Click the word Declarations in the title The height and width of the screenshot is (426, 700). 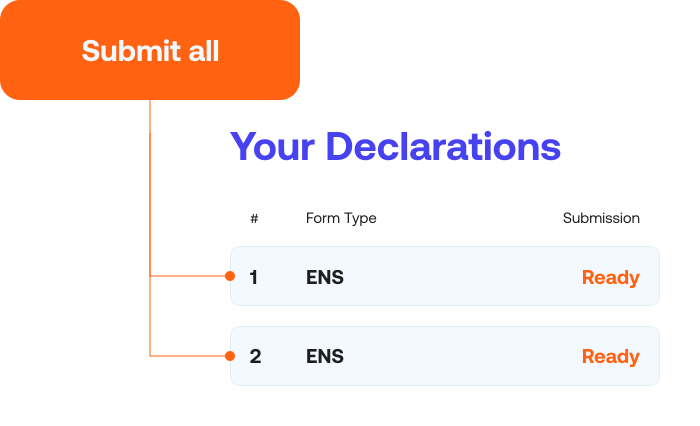tap(443, 146)
